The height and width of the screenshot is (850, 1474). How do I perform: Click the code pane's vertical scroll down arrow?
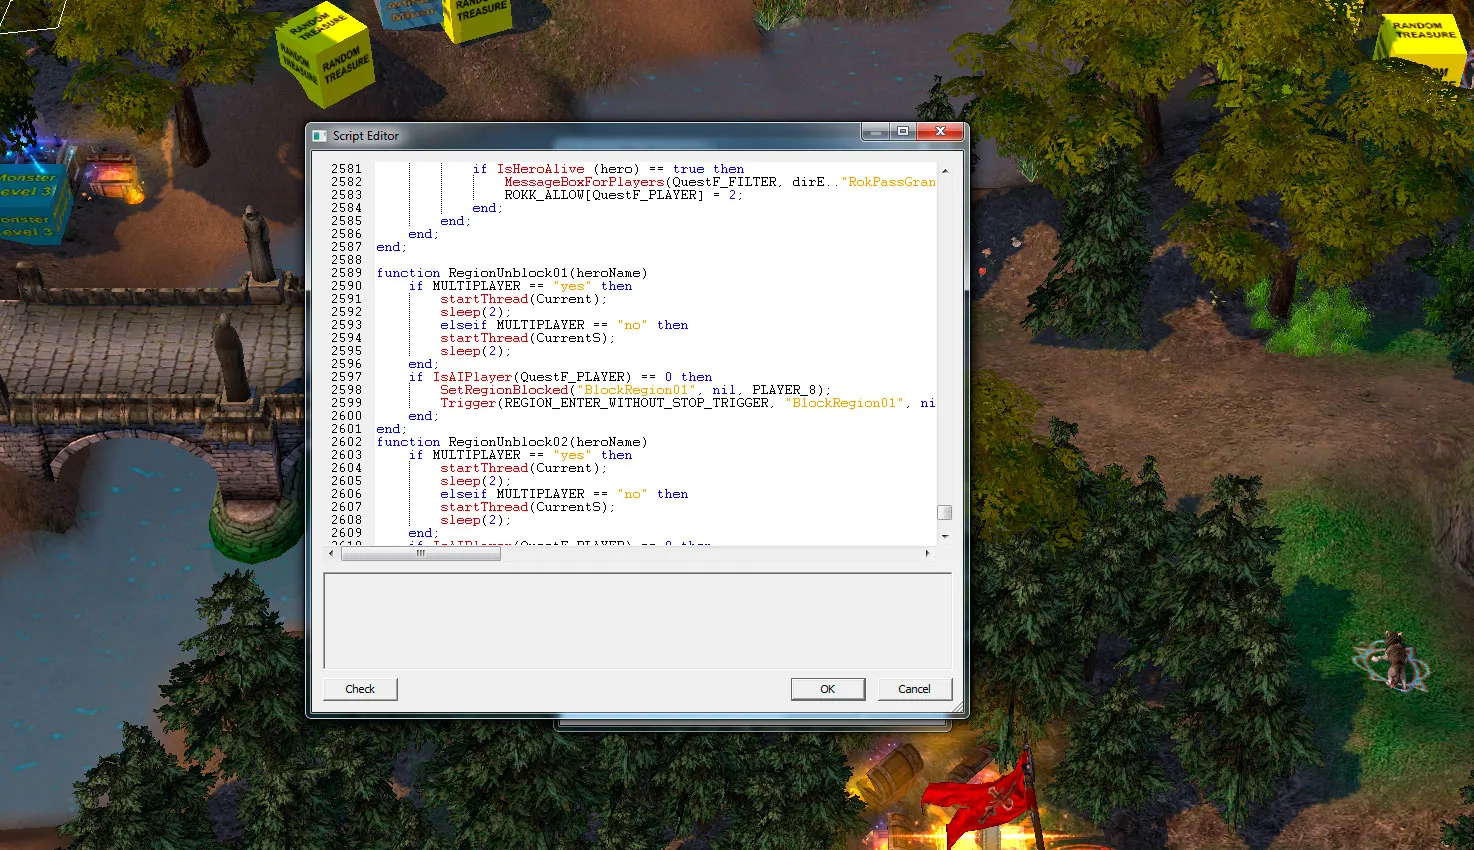[x=944, y=536]
